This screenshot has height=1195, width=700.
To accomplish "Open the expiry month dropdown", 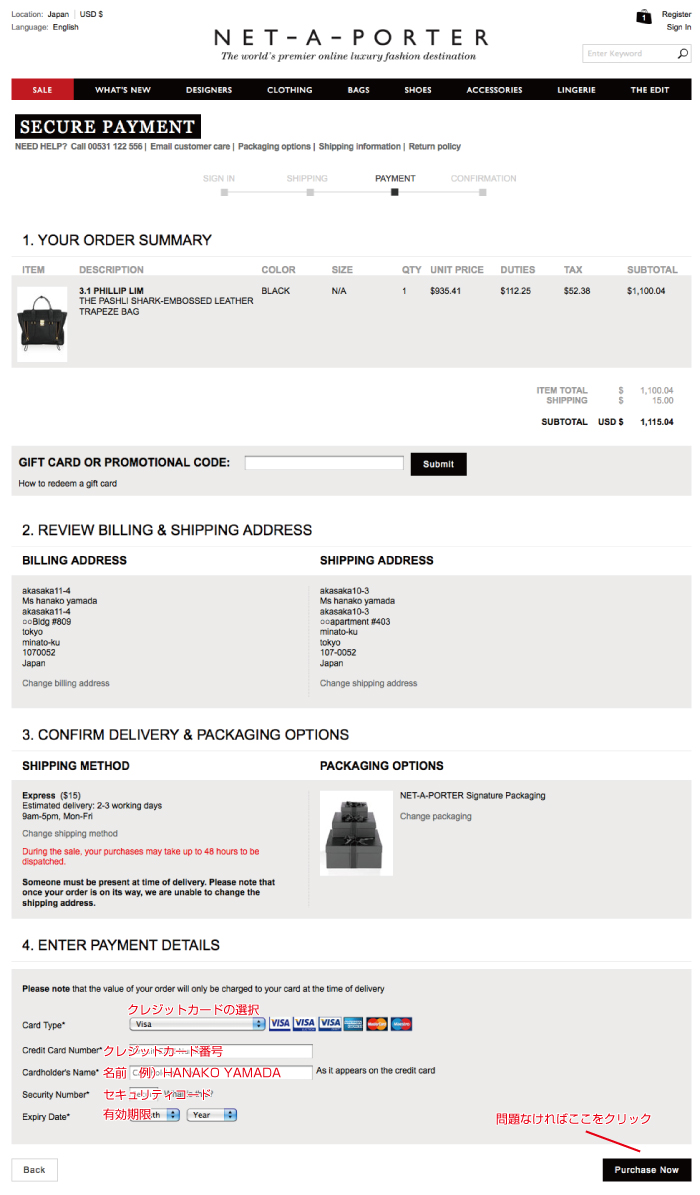I will tap(155, 1115).
